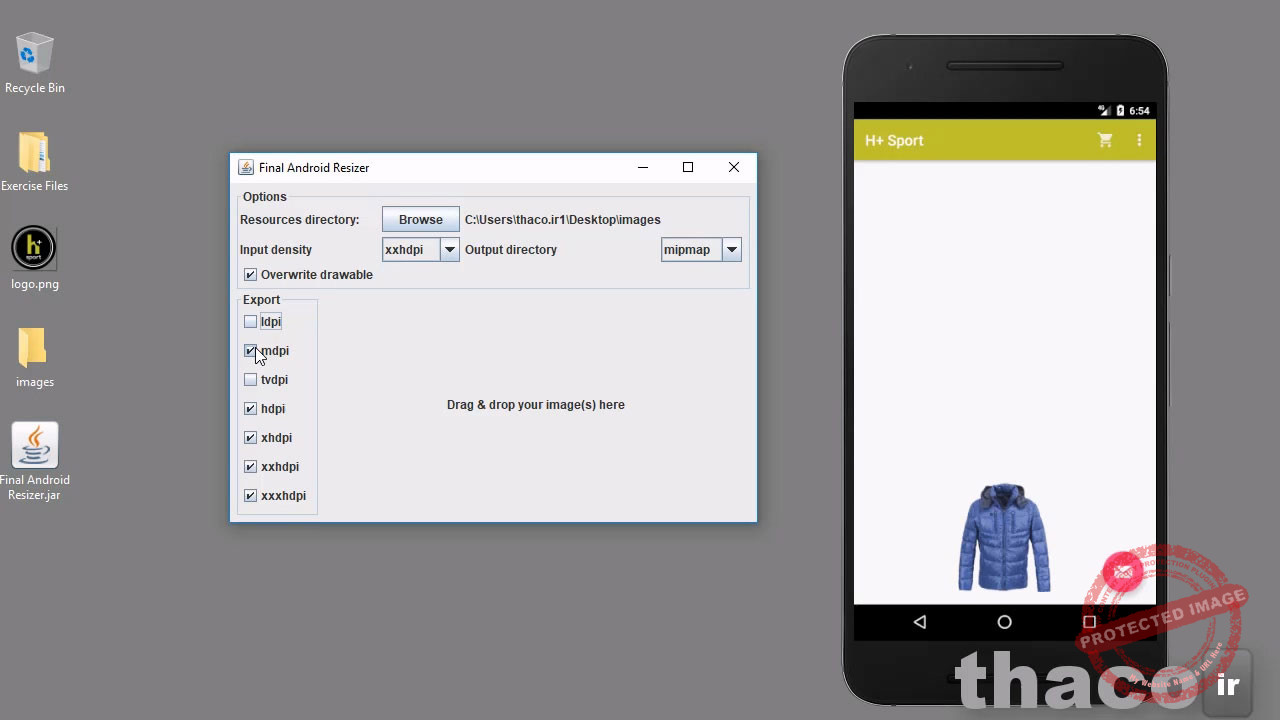Select the blue jacket product image

[1003, 537]
